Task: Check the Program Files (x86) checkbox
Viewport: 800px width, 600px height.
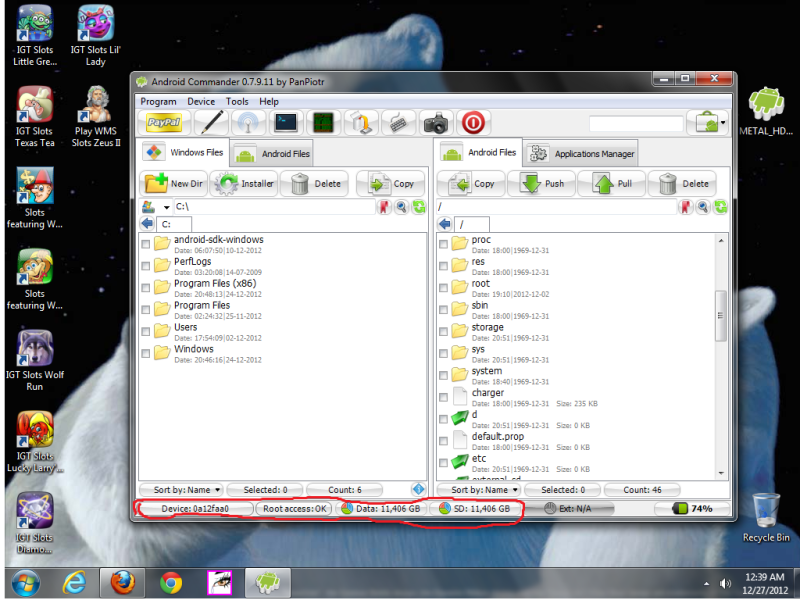Action: click(146, 288)
